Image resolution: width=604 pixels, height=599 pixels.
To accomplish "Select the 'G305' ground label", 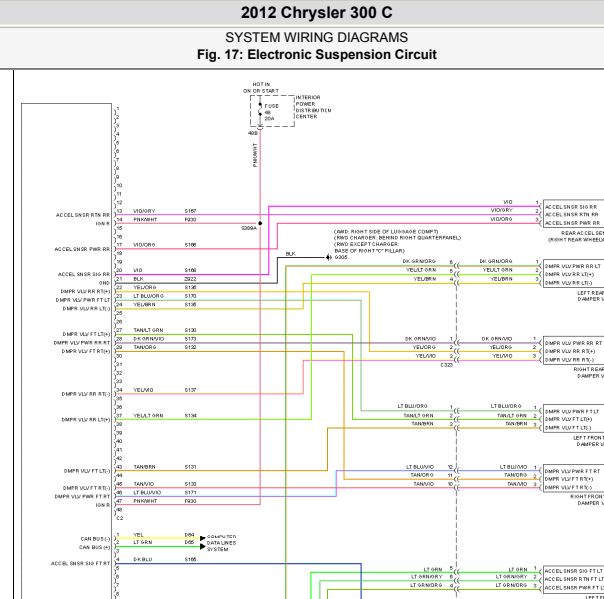I will tap(341, 257).
